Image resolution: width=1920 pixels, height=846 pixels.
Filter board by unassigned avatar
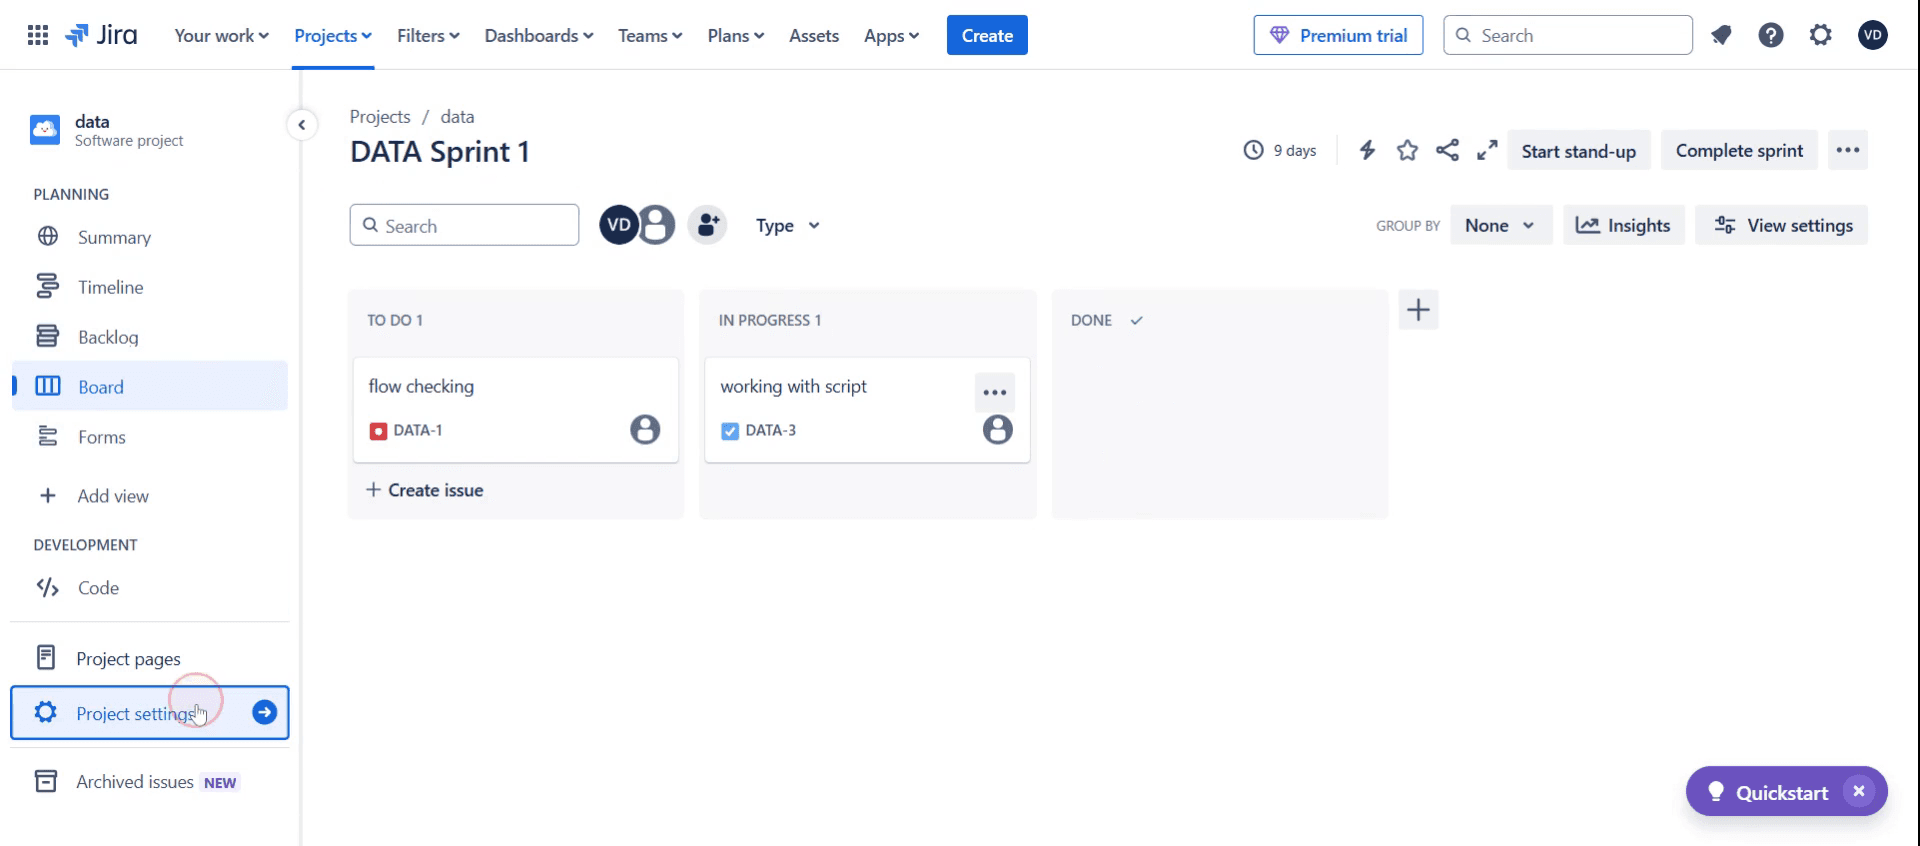click(656, 225)
